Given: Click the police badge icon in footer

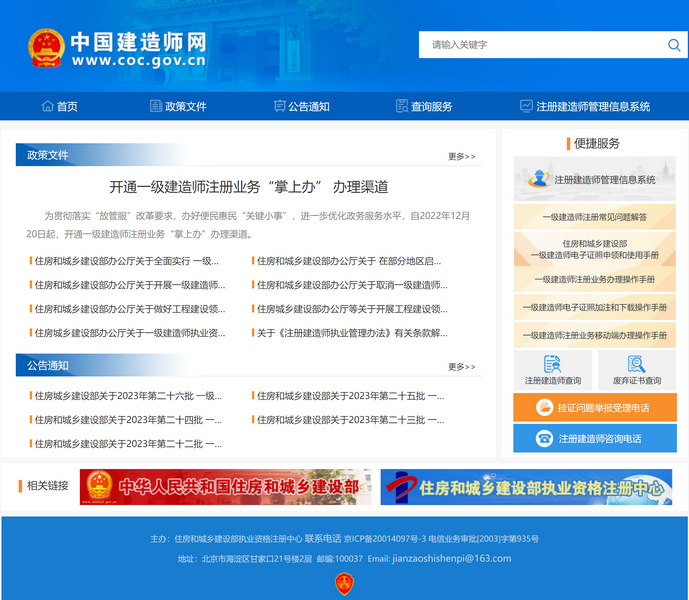Looking at the screenshot, I should coord(344,583).
